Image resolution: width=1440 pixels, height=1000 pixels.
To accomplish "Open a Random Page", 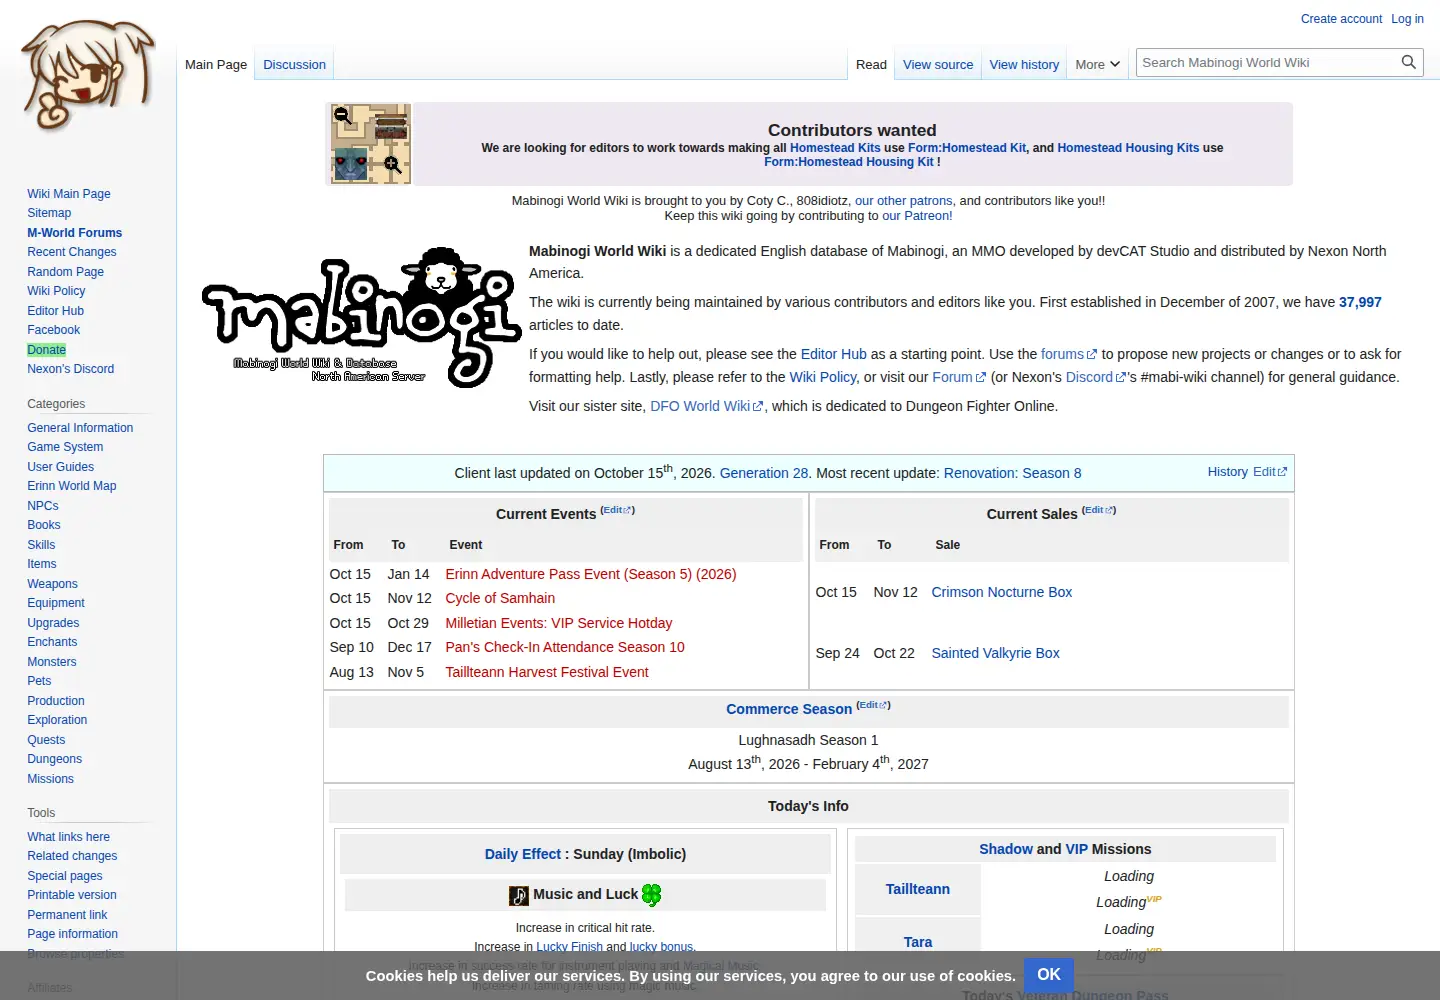I will tap(66, 272).
